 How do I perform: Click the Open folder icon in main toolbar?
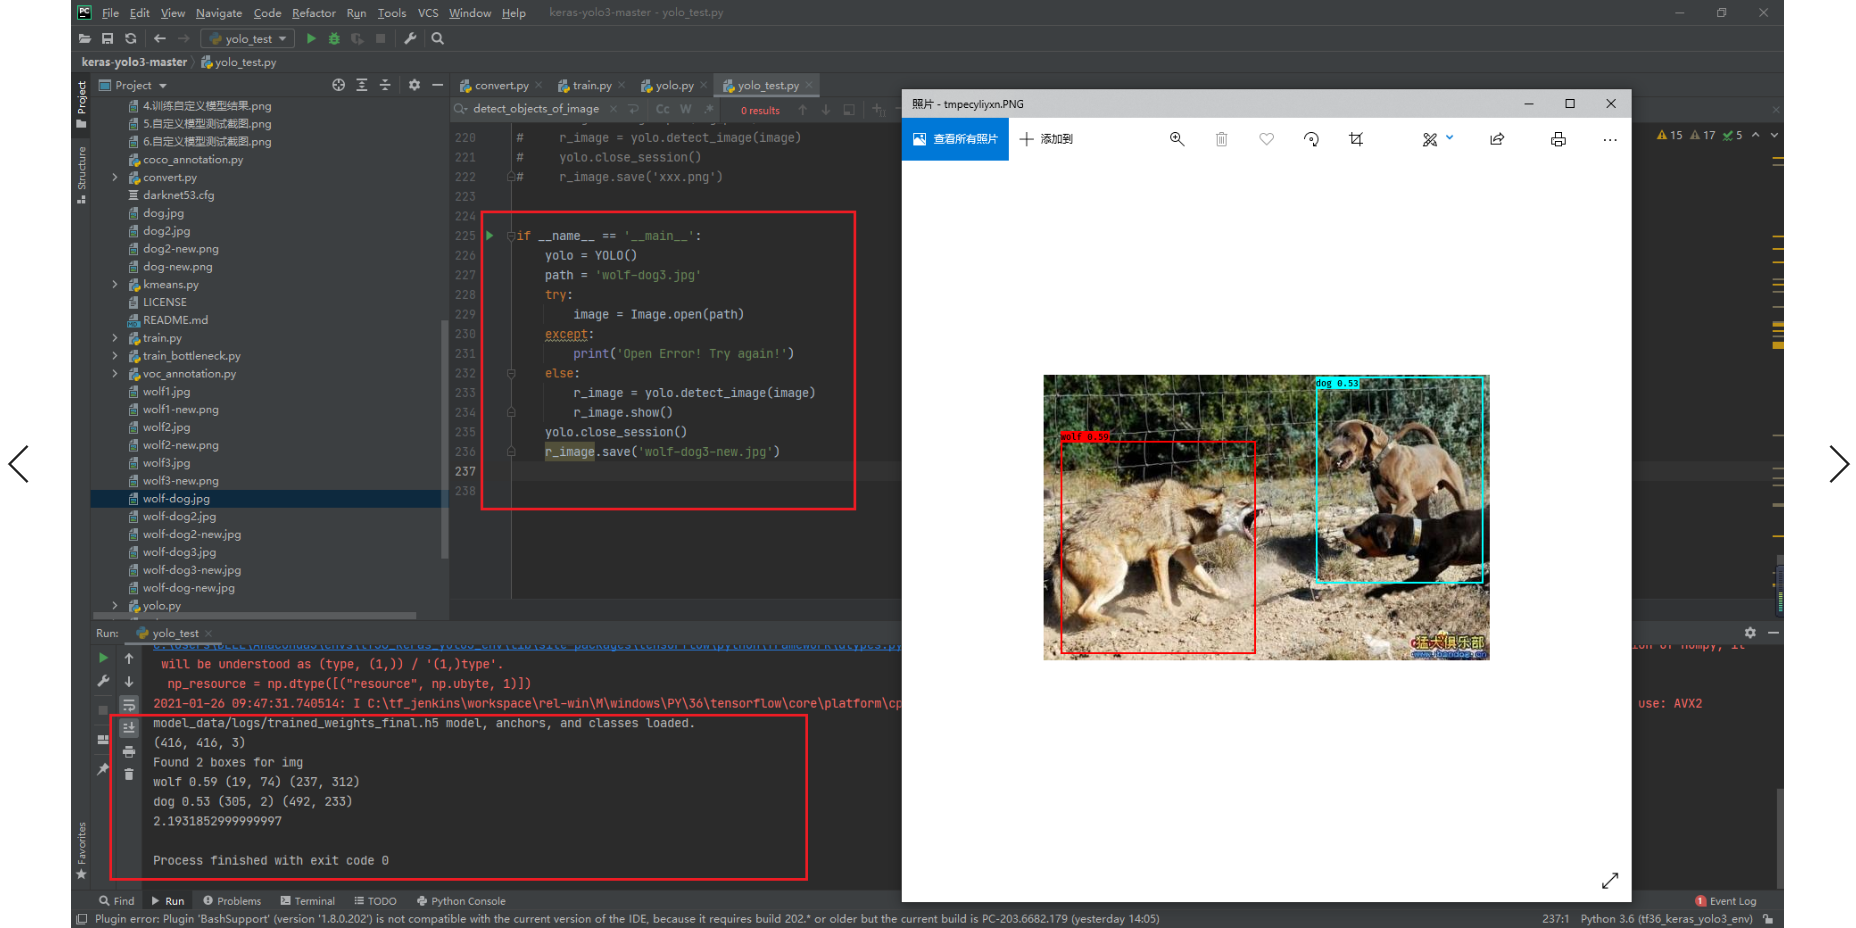click(85, 39)
